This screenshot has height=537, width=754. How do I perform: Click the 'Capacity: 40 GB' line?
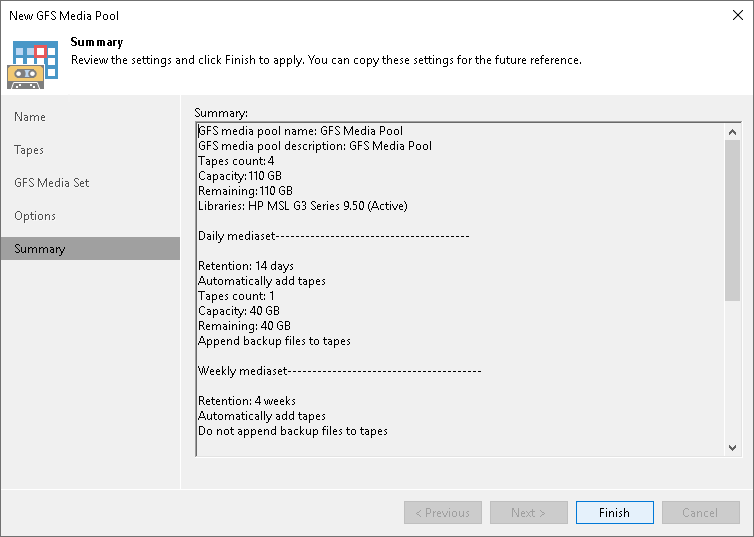click(x=239, y=311)
